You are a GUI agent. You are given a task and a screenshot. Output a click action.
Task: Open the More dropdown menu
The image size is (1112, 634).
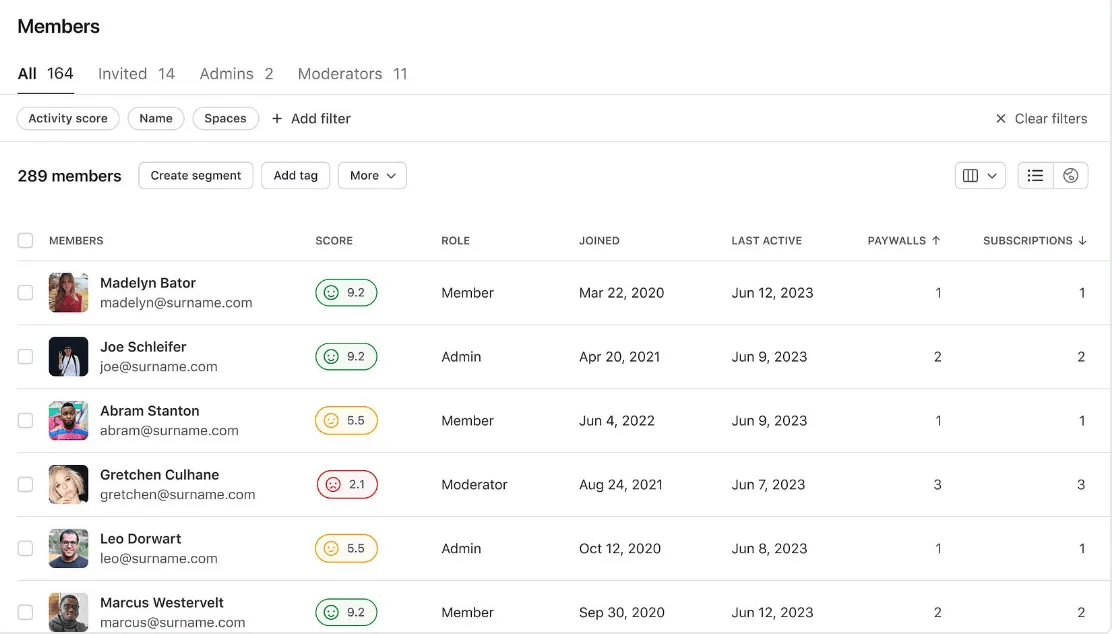(372, 176)
